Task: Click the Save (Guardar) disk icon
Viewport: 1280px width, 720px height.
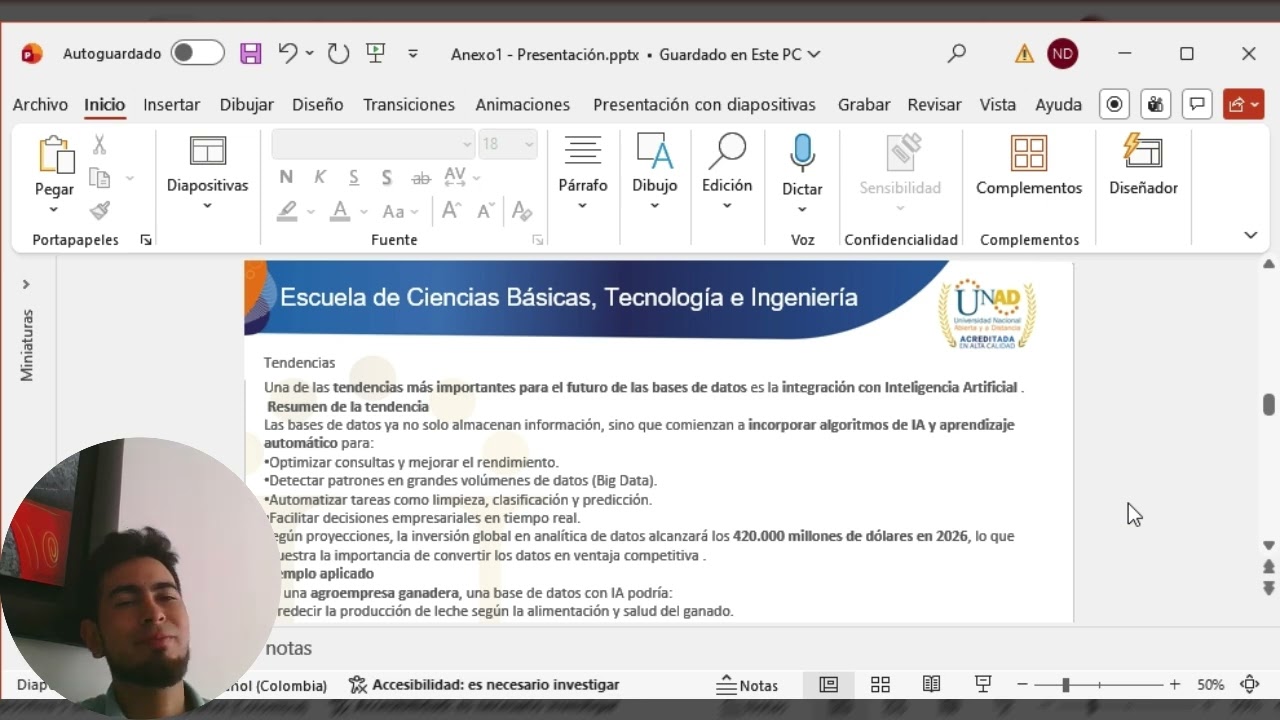Action: 250,54
